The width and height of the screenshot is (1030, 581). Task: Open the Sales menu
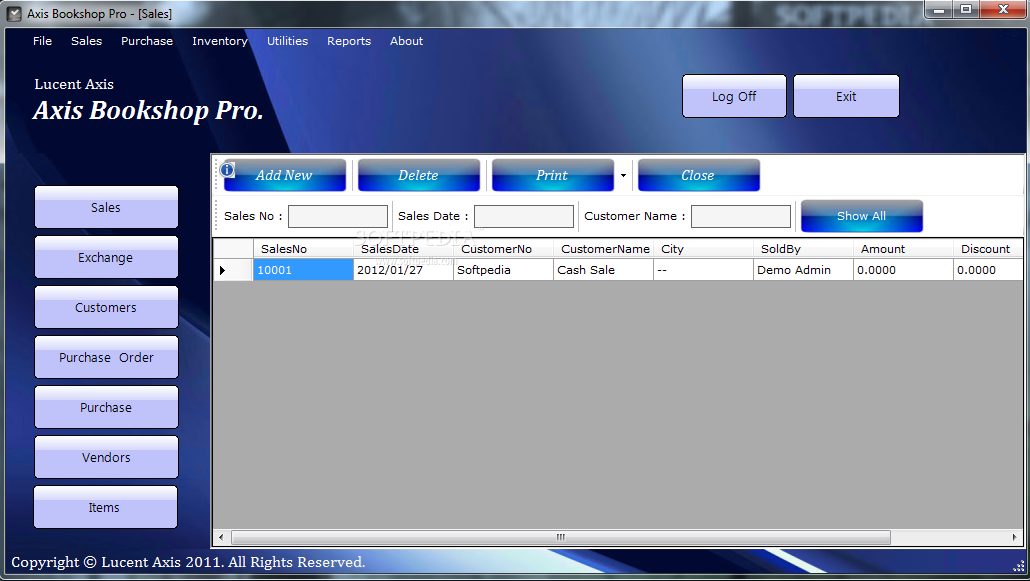[x=86, y=41]
